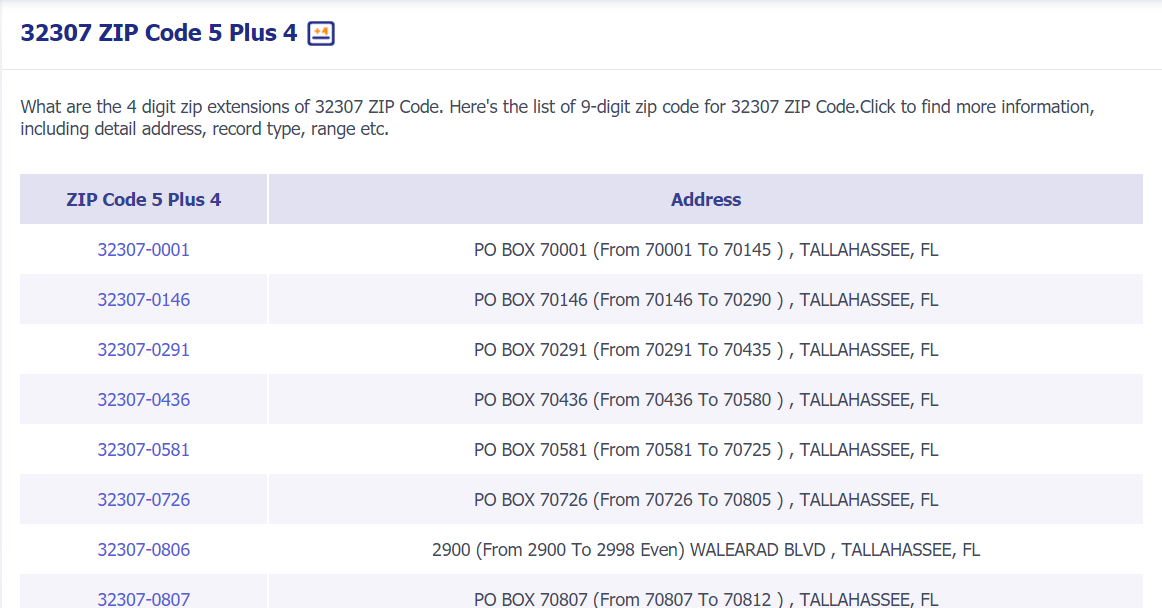Follow the 32307-0291 link
The width and height of the screenshot is (1162, 608).
143,350
